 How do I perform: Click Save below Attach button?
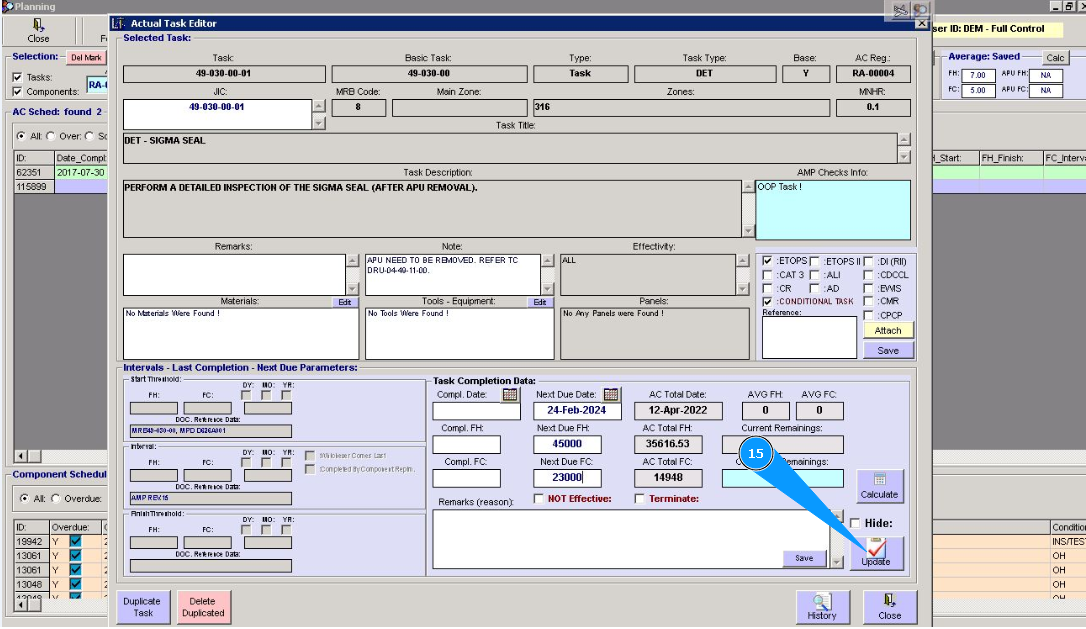[x=888, y=351]
